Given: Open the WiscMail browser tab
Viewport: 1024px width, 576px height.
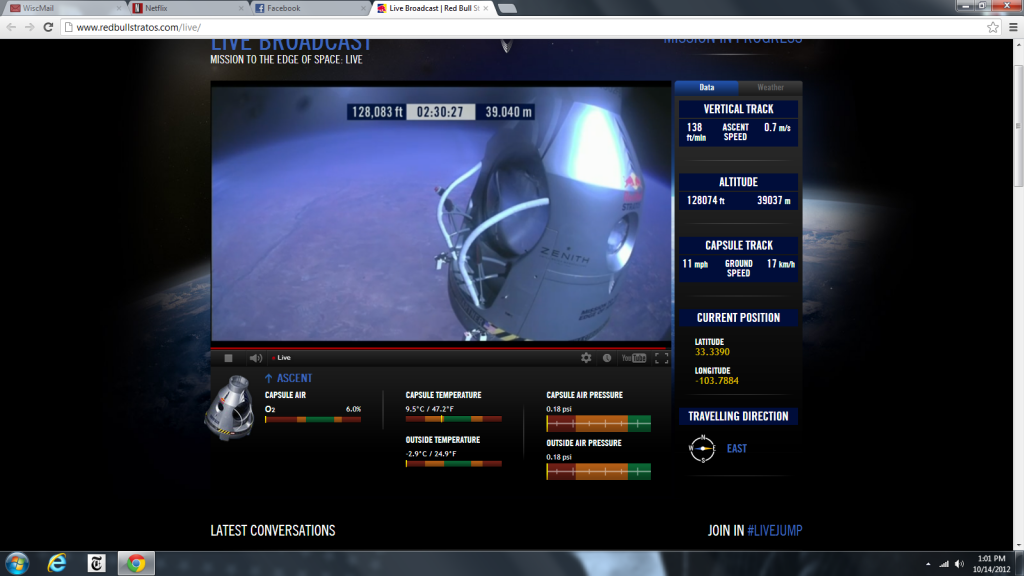Looking at the screenshot, I should click(x=64, y=8).
